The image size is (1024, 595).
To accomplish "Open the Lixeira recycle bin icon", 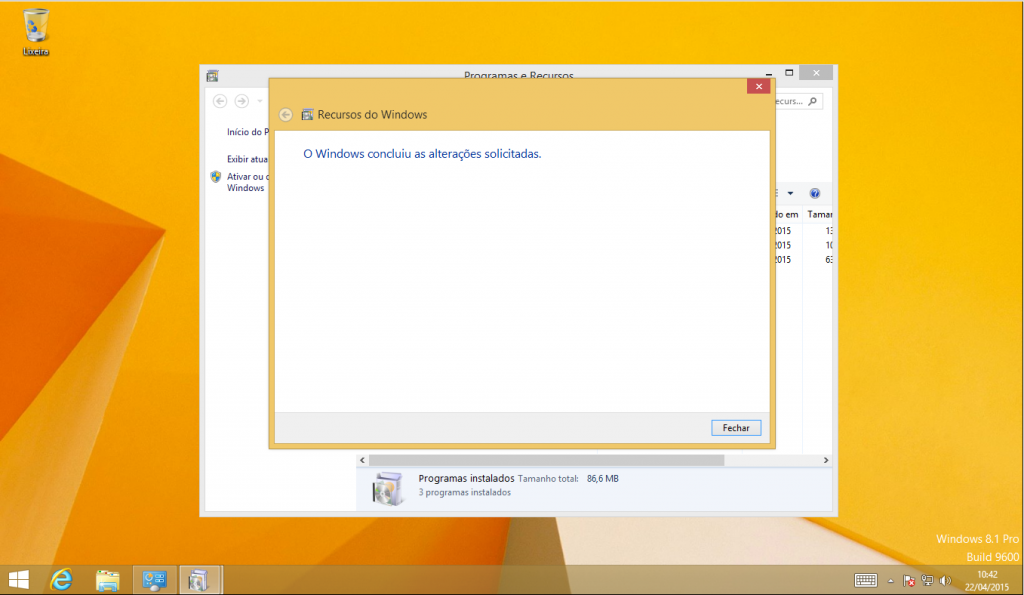I will (36, 32).
